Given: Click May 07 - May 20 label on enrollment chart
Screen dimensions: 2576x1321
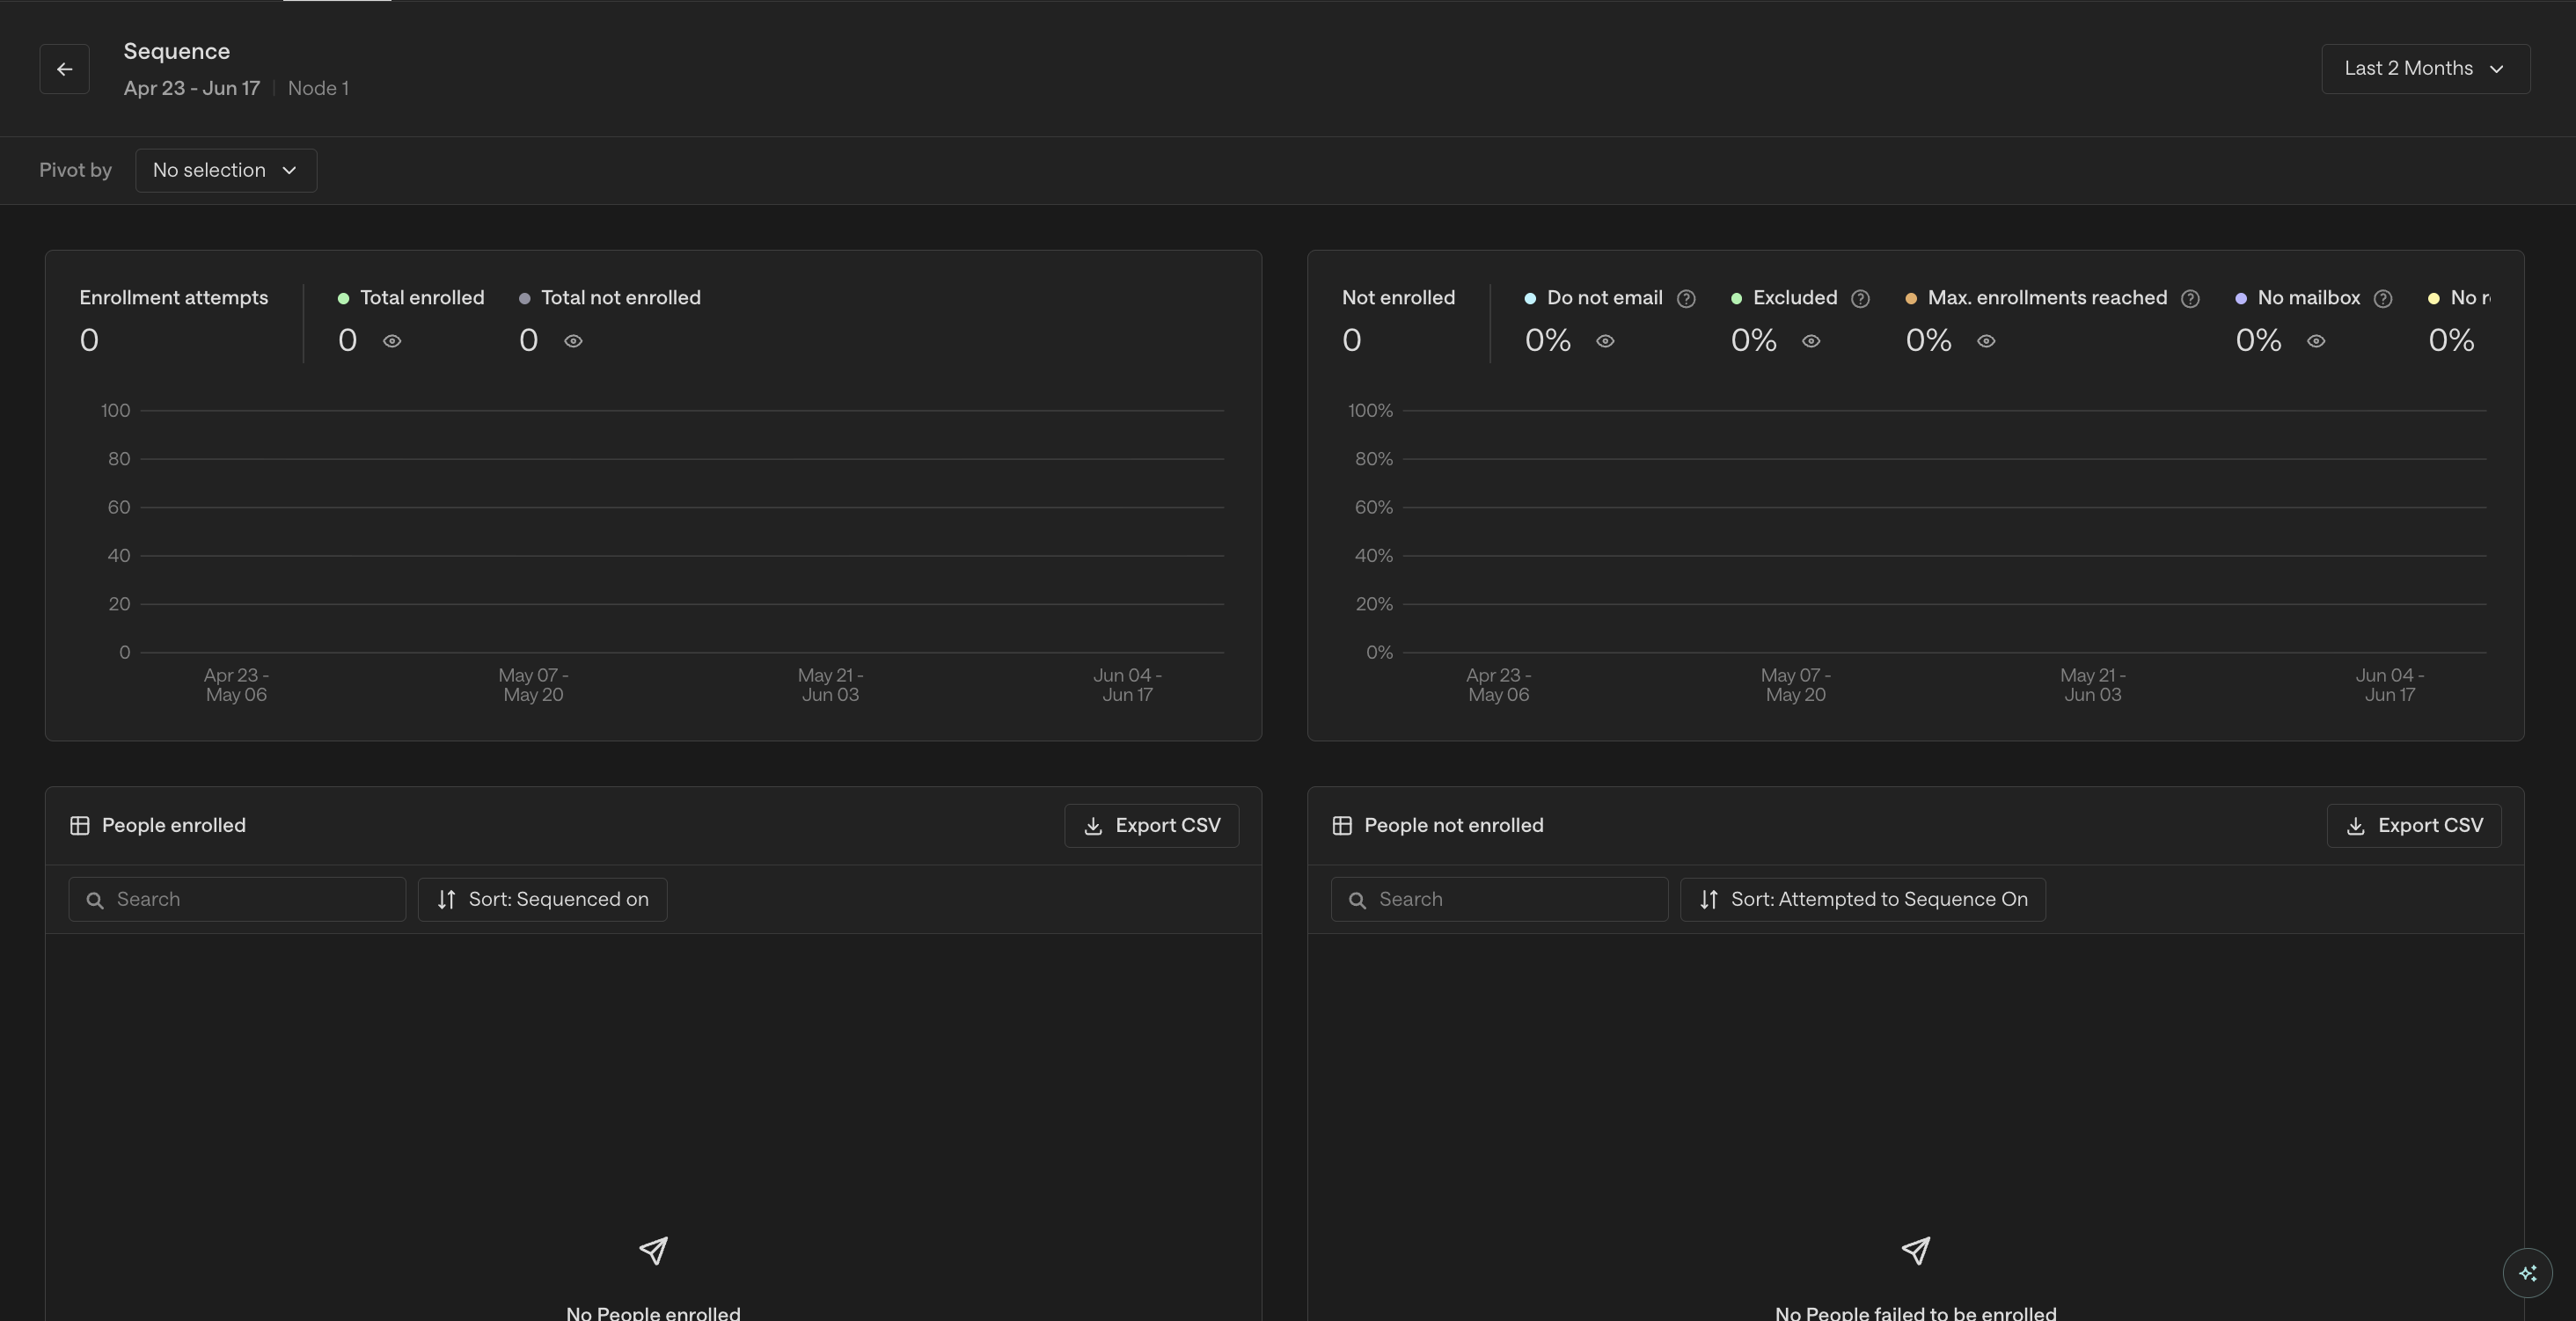Looking at the screenshot, I should pos(533,685).
